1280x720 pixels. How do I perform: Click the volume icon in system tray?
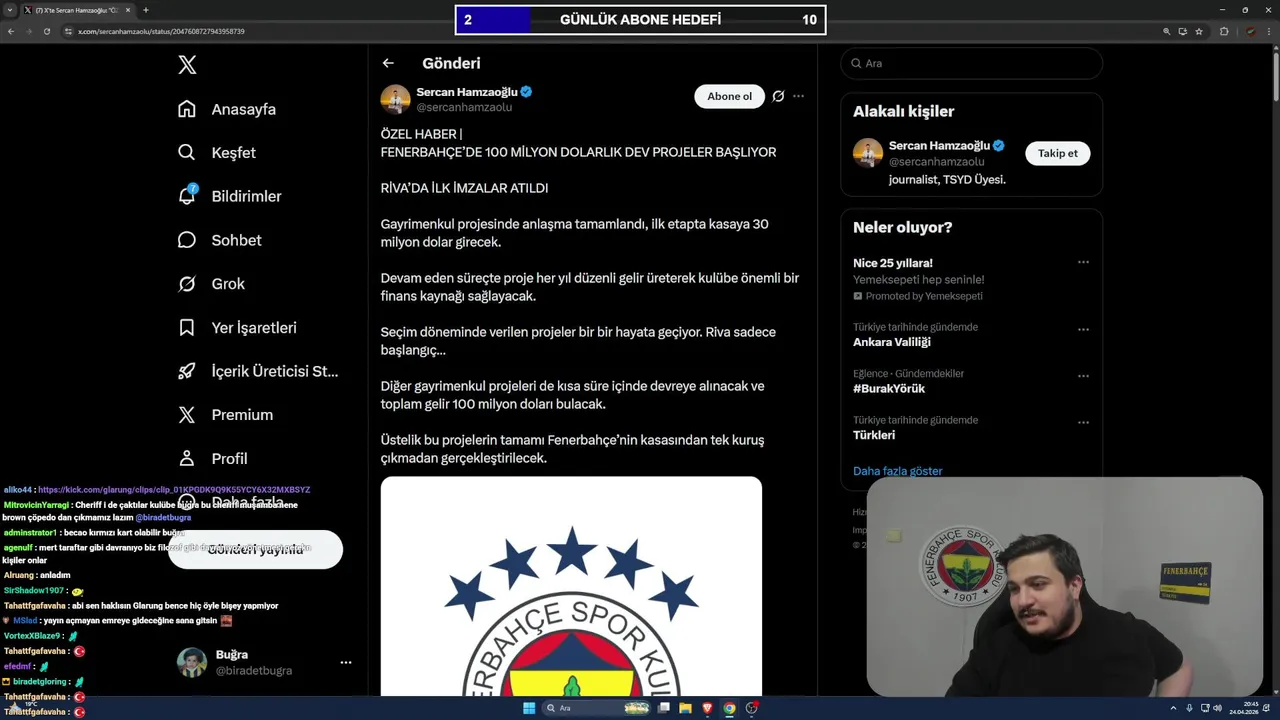[1217, 708]
